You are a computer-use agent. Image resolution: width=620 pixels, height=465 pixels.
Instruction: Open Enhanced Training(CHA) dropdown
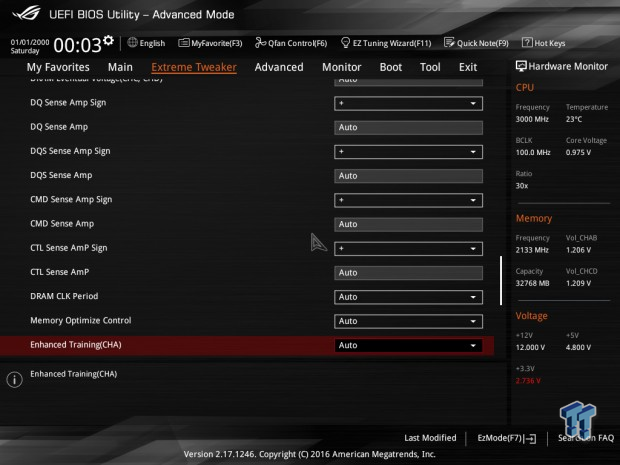[x=408, y=346]
